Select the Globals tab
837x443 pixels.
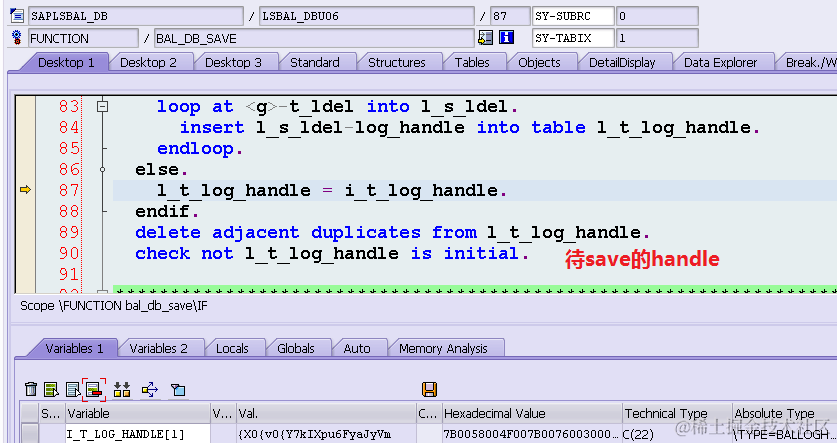[296, 349]
